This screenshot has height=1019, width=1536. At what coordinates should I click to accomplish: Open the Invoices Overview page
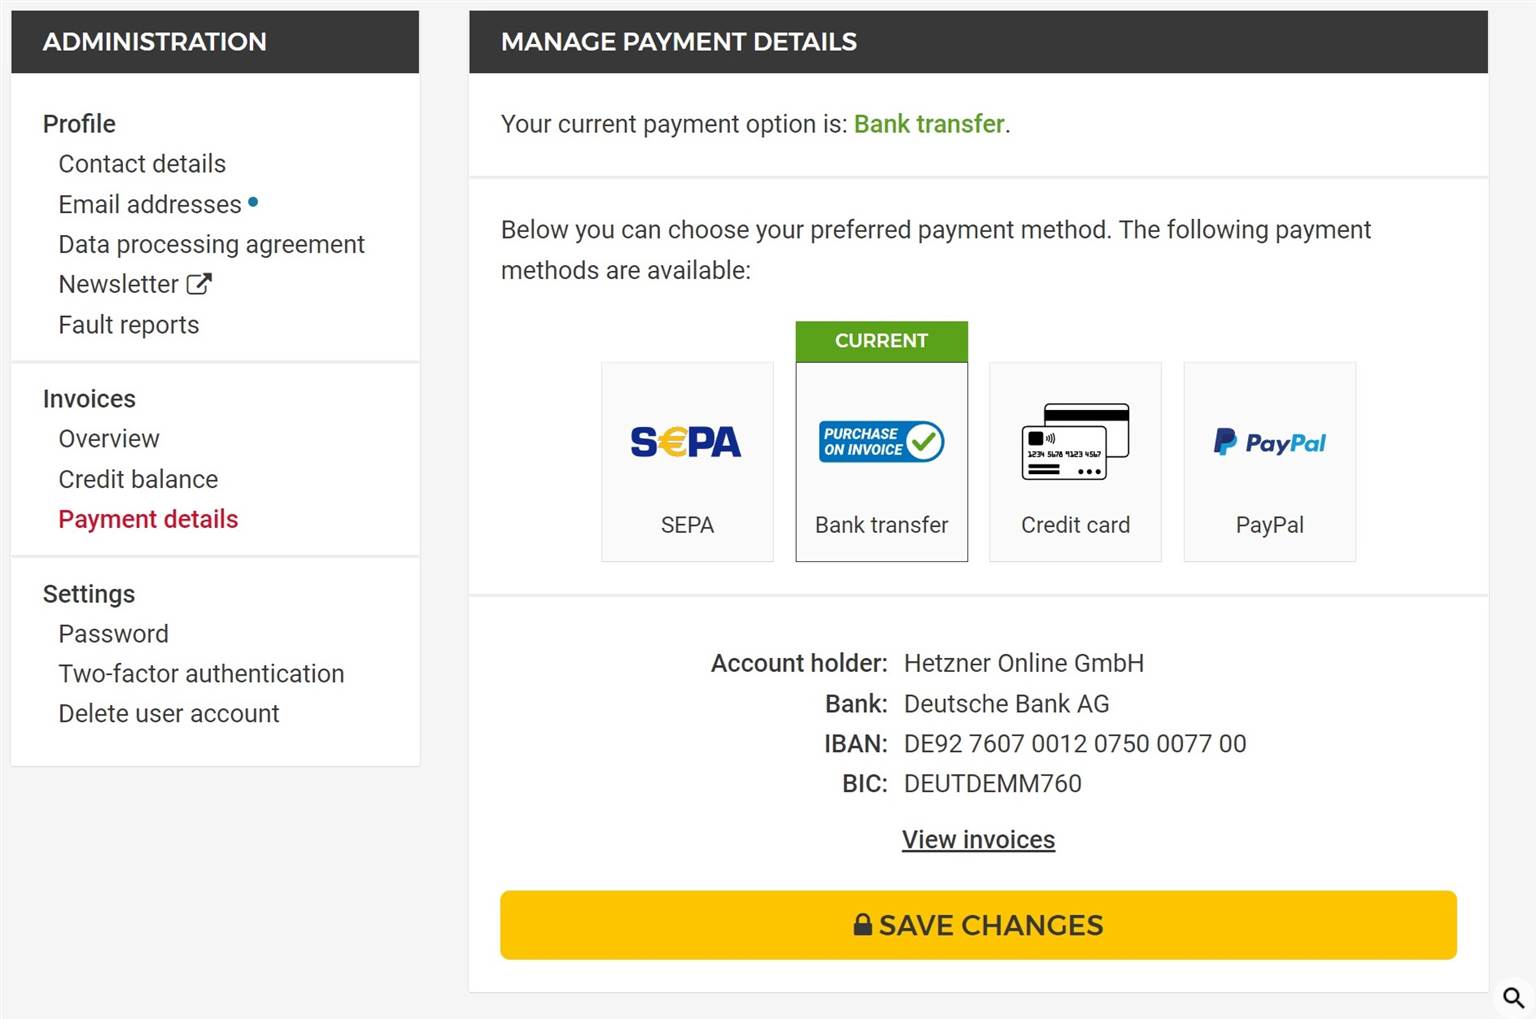tap(109, 439)
